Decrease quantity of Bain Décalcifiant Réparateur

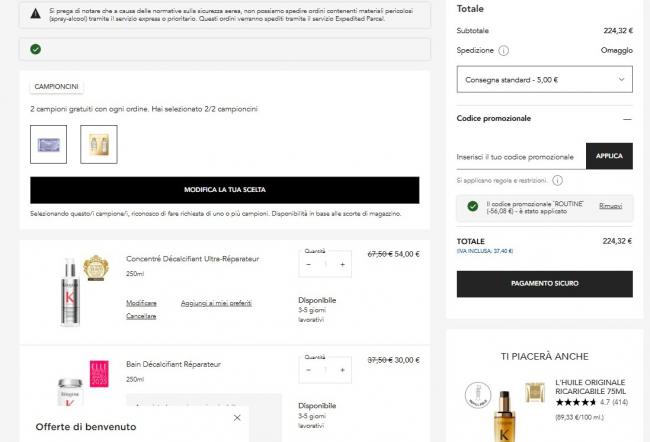pos(308,370)
